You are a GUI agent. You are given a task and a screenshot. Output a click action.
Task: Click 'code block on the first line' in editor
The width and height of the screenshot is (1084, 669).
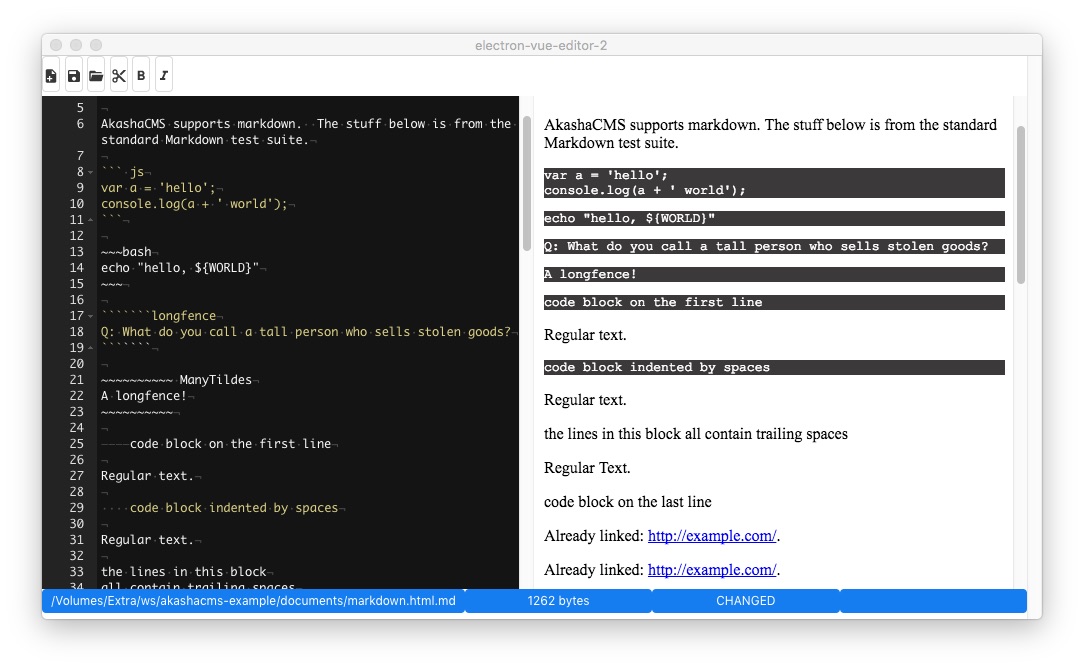click(230, 444)
